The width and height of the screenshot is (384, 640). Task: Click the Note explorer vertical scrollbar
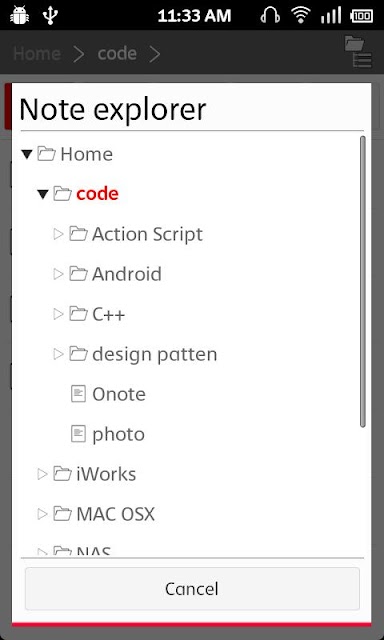362,282
